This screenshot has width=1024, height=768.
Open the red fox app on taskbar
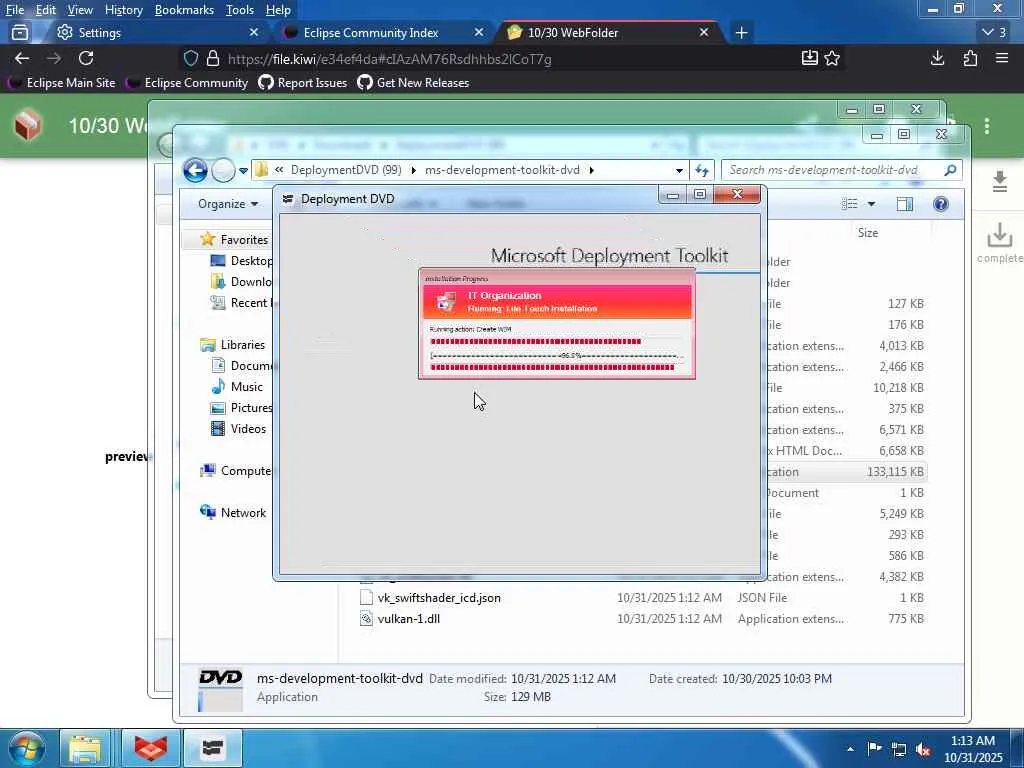[x=152, y=748]
